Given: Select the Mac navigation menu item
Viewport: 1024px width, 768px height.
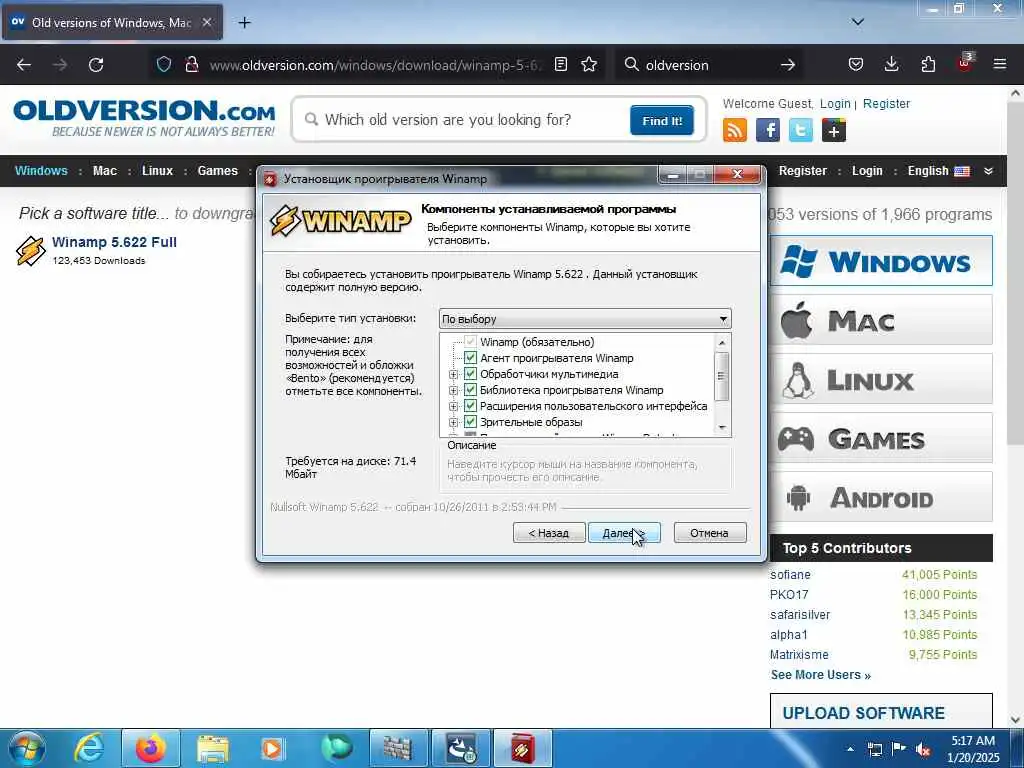Looking at the screenshot, I should pos(104,171).
